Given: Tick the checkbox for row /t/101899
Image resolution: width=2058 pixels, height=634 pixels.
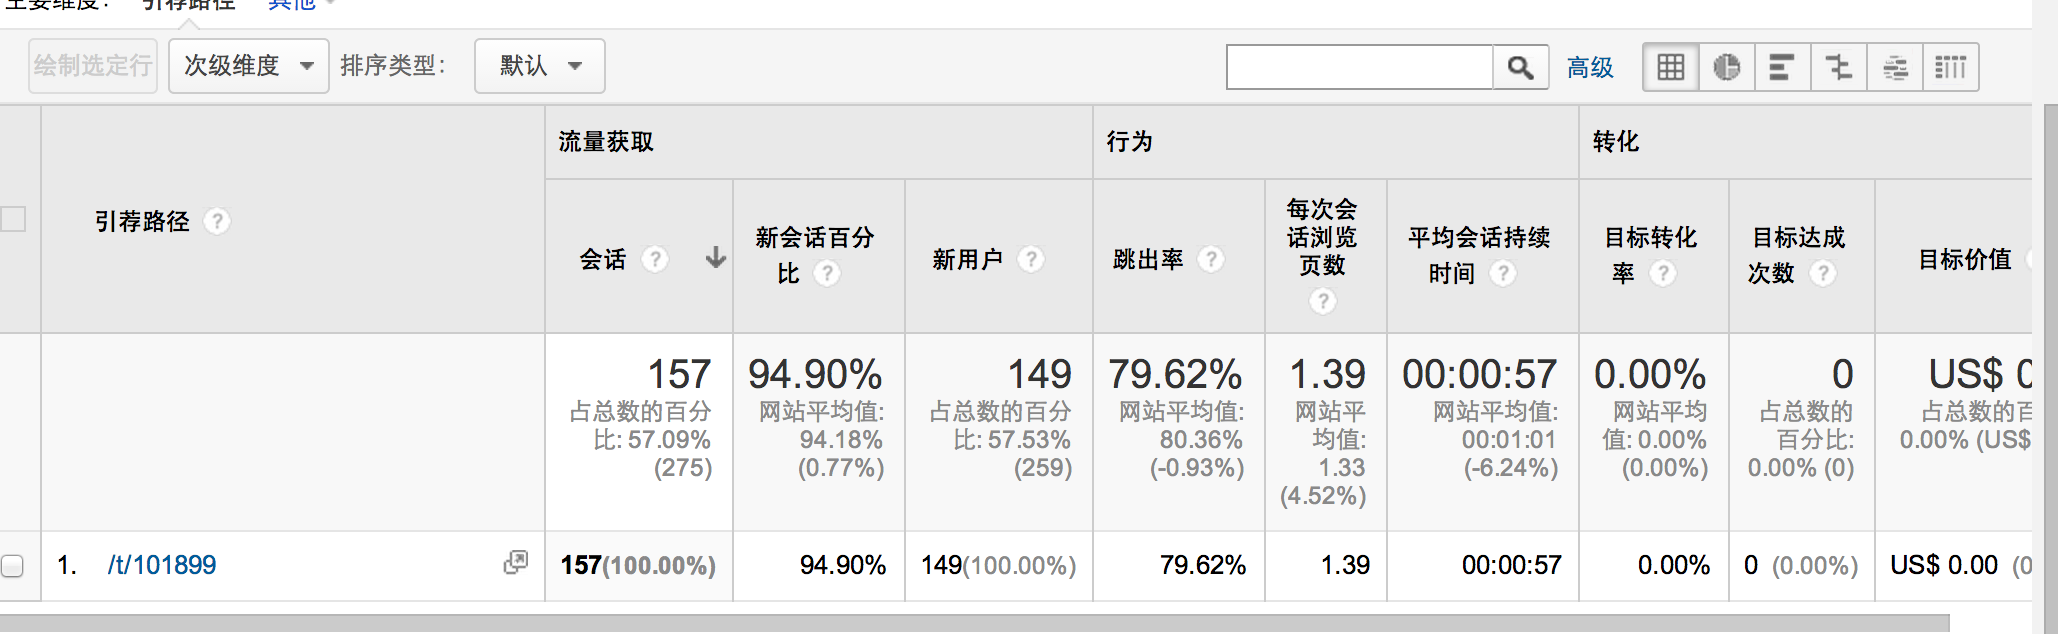Looking at the screenshot, I should (12, 566).
